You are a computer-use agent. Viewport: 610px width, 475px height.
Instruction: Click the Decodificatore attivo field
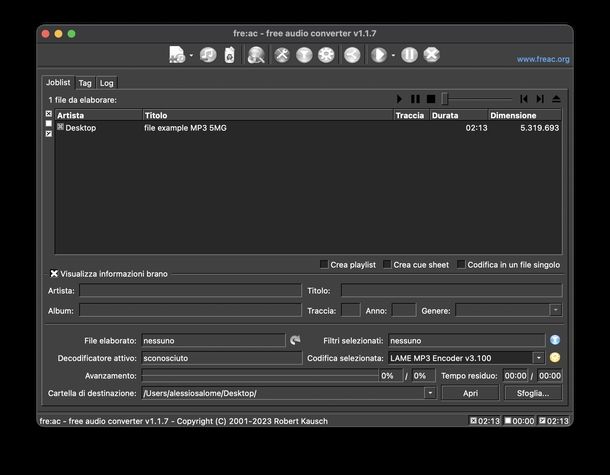(x=222, y=358)
